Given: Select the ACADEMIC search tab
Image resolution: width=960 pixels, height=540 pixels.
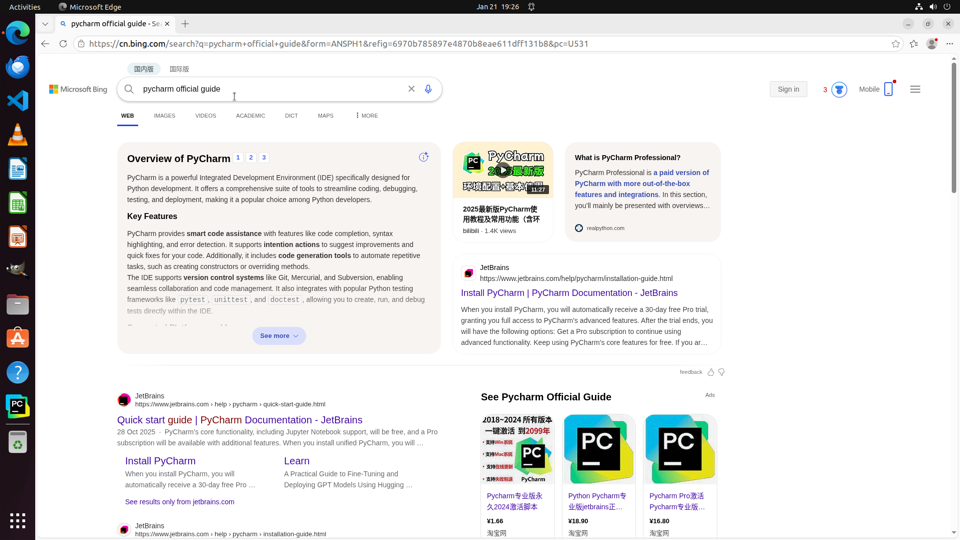Looking at the screenshot, I should click(x=250, y=116).
